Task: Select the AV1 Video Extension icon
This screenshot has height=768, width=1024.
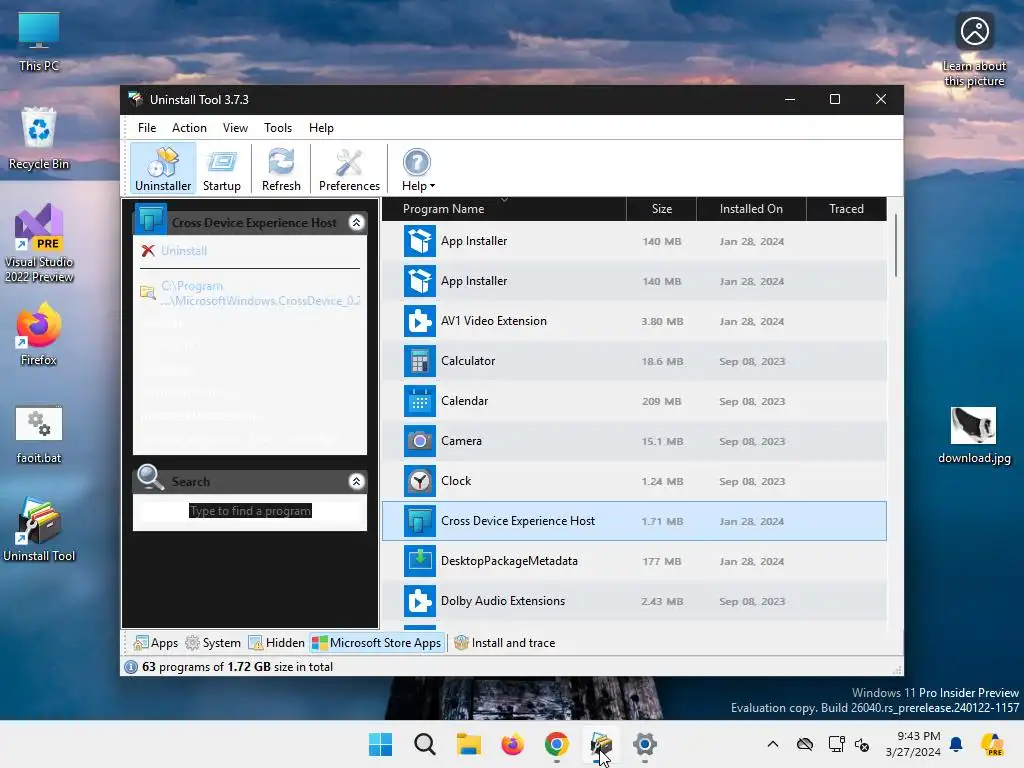Action: pos(419,321)
